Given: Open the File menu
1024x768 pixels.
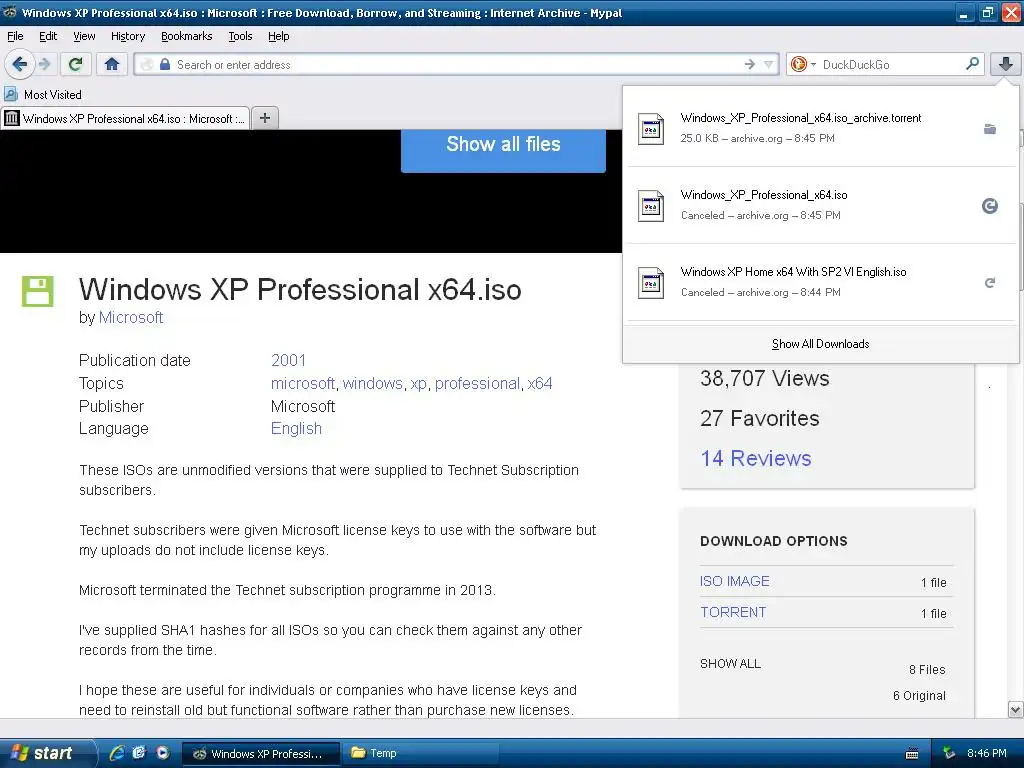Looking at the screenshot, I should coord(15,37).
